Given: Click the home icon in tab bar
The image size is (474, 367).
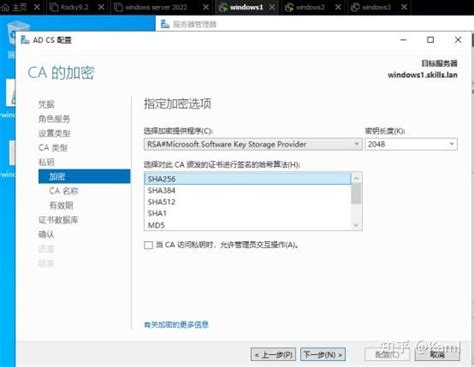Looking at the screenshot, I should [x=5, y=7].
